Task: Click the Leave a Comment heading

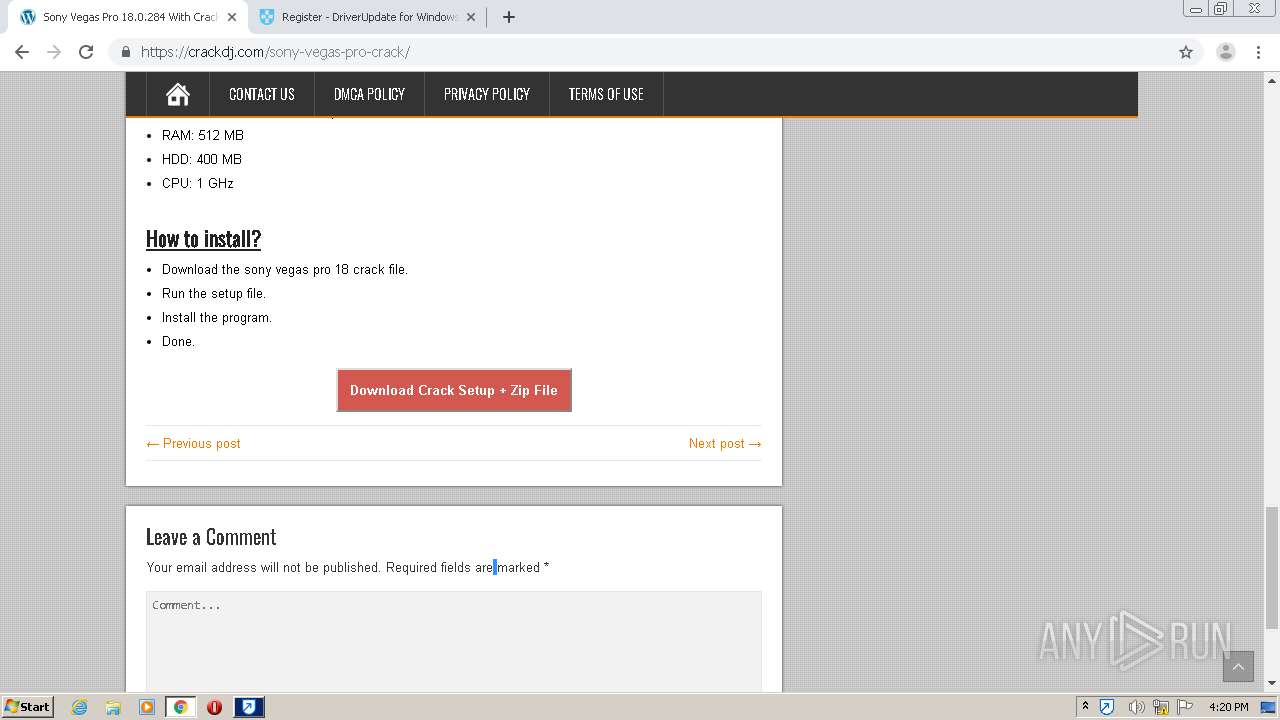Action: [x=211, y=537]
